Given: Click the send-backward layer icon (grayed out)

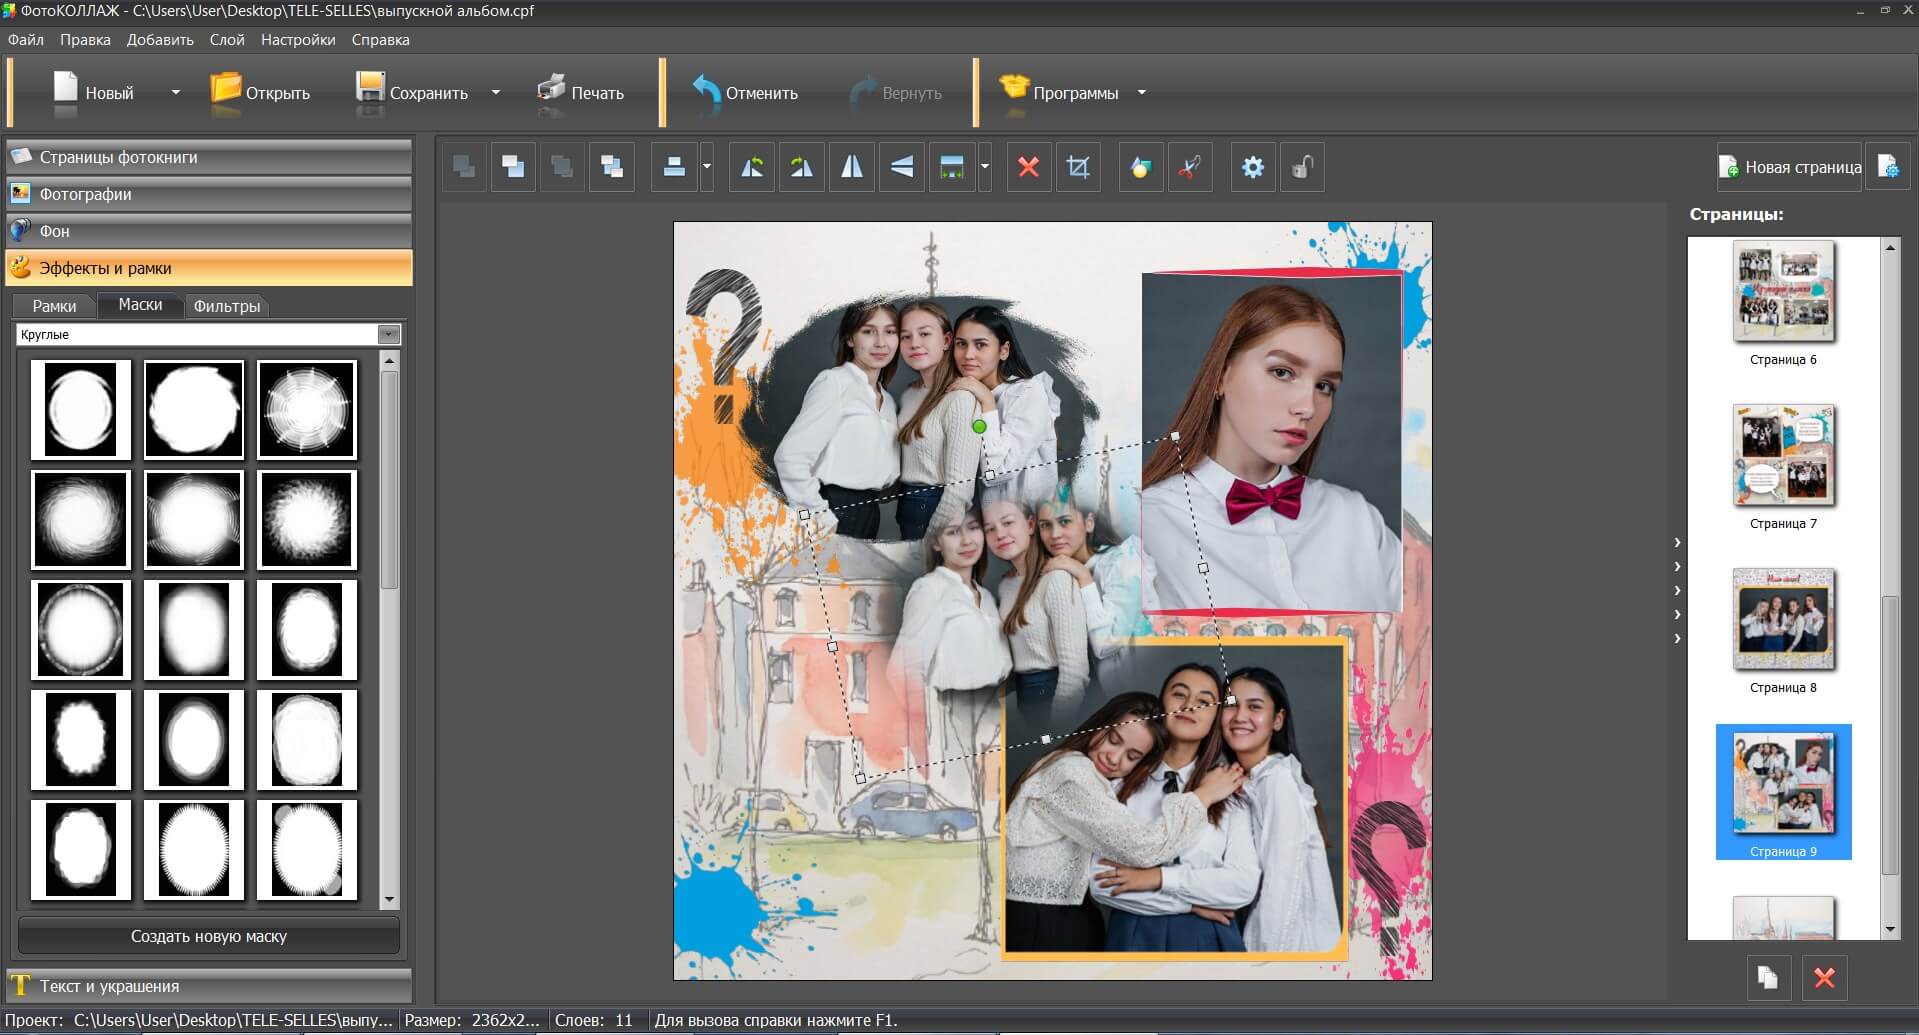Looking at the screenshot, I should [562, 167].
